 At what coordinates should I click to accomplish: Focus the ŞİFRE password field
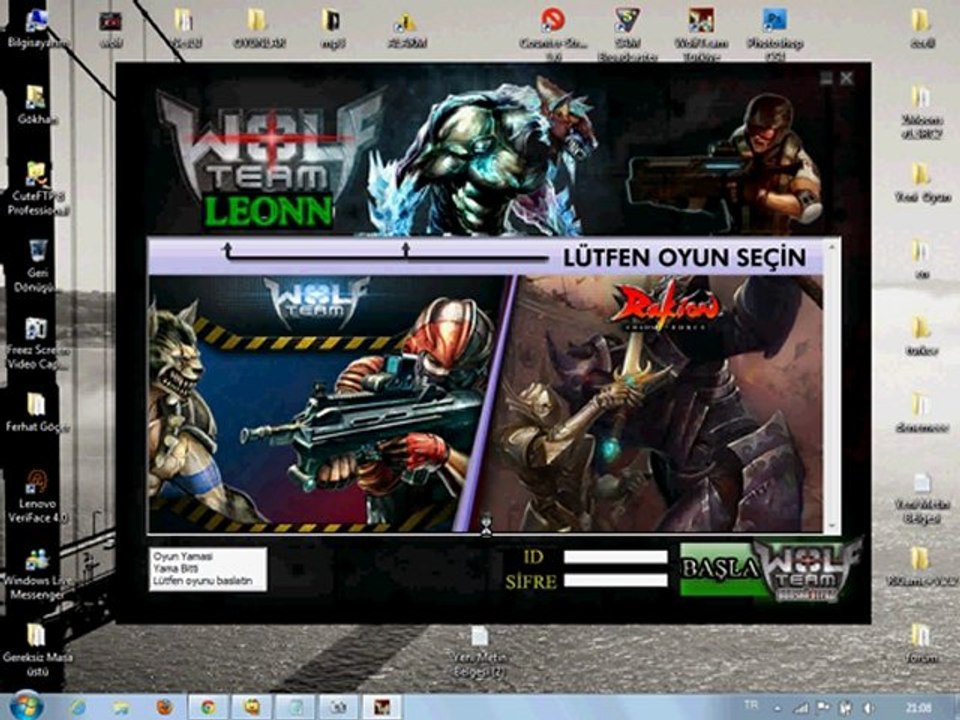tap(615, 580)
